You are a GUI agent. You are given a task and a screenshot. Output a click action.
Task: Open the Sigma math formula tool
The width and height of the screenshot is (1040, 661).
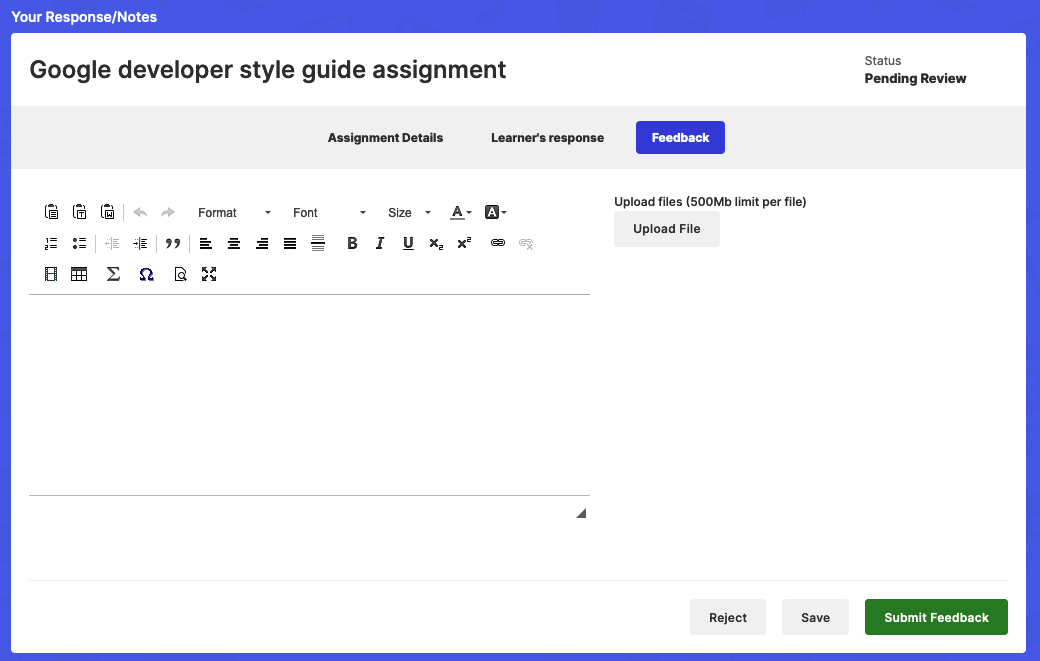click(x=113, y=274)
